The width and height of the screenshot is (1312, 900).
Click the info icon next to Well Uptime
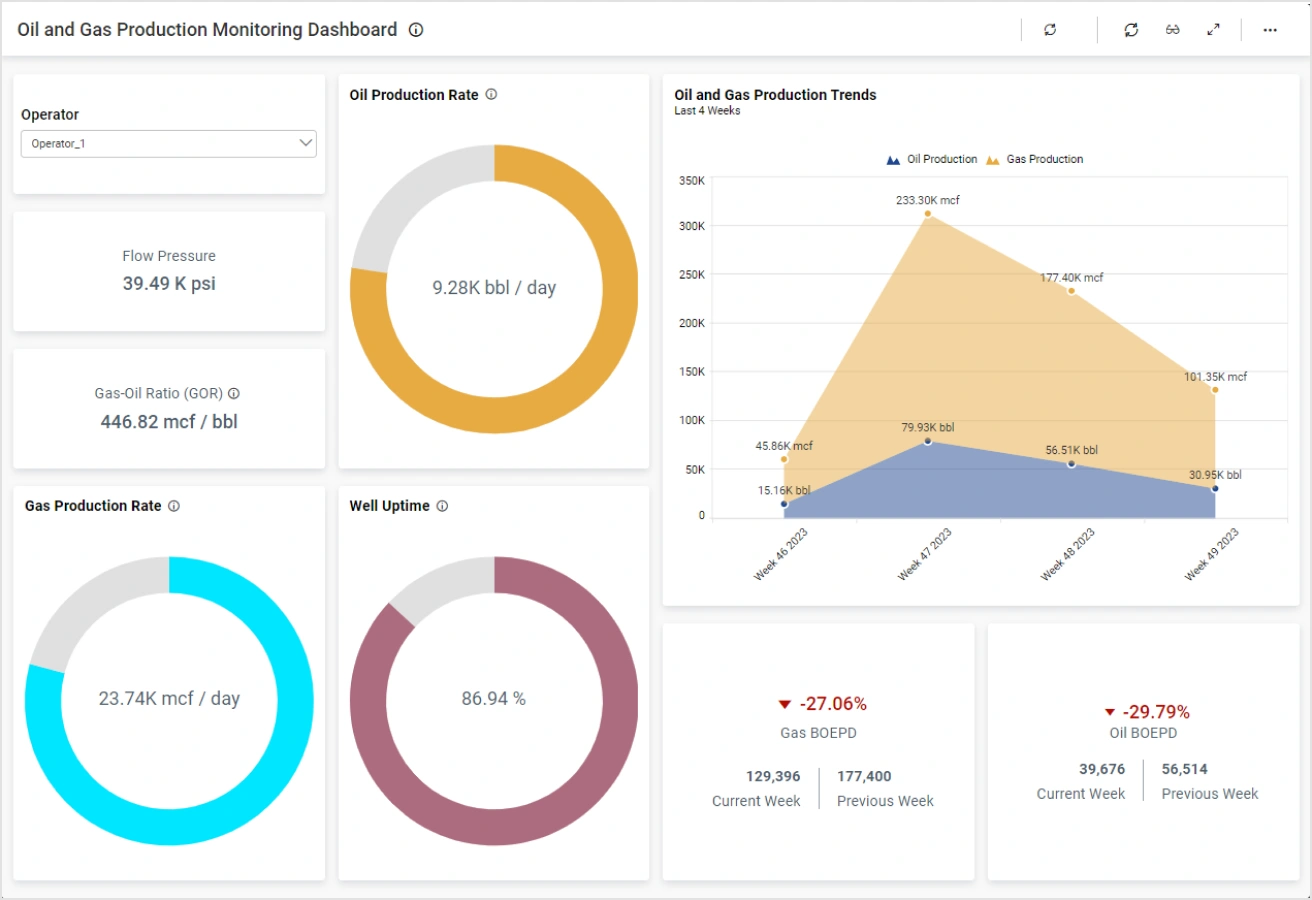[x=442, y=506]
